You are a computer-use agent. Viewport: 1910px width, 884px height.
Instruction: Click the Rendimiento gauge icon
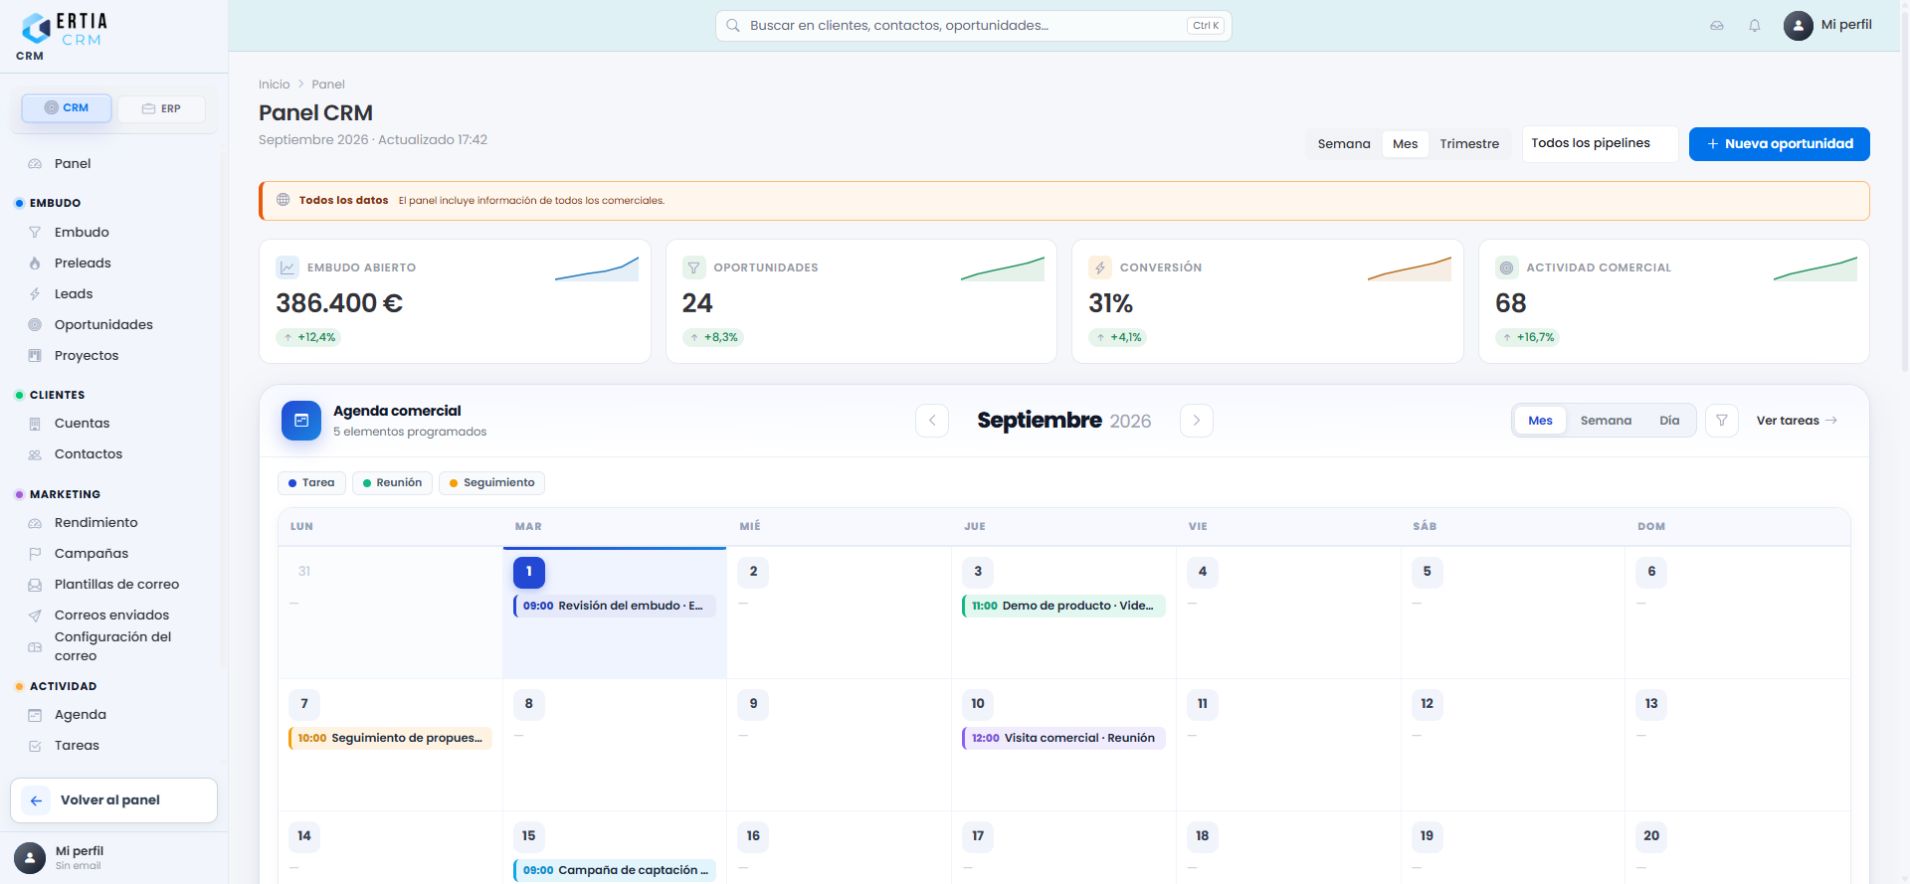[x=35, y=523]
